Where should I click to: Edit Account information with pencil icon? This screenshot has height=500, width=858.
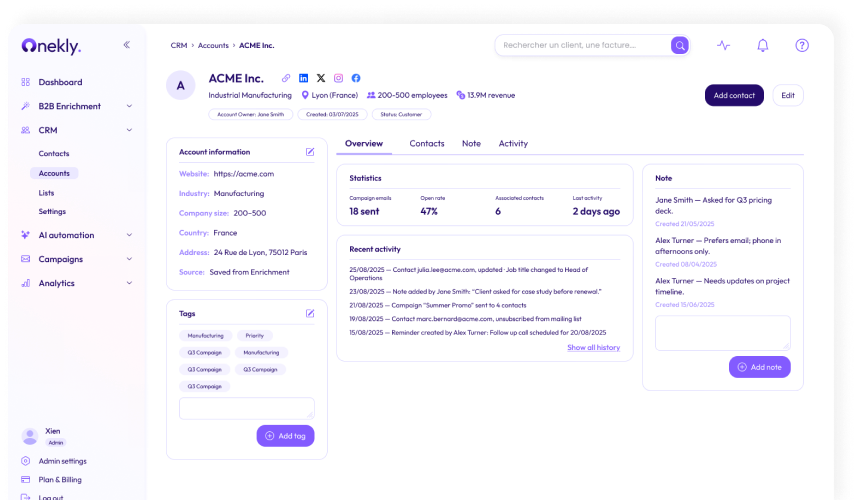[310, 152]
